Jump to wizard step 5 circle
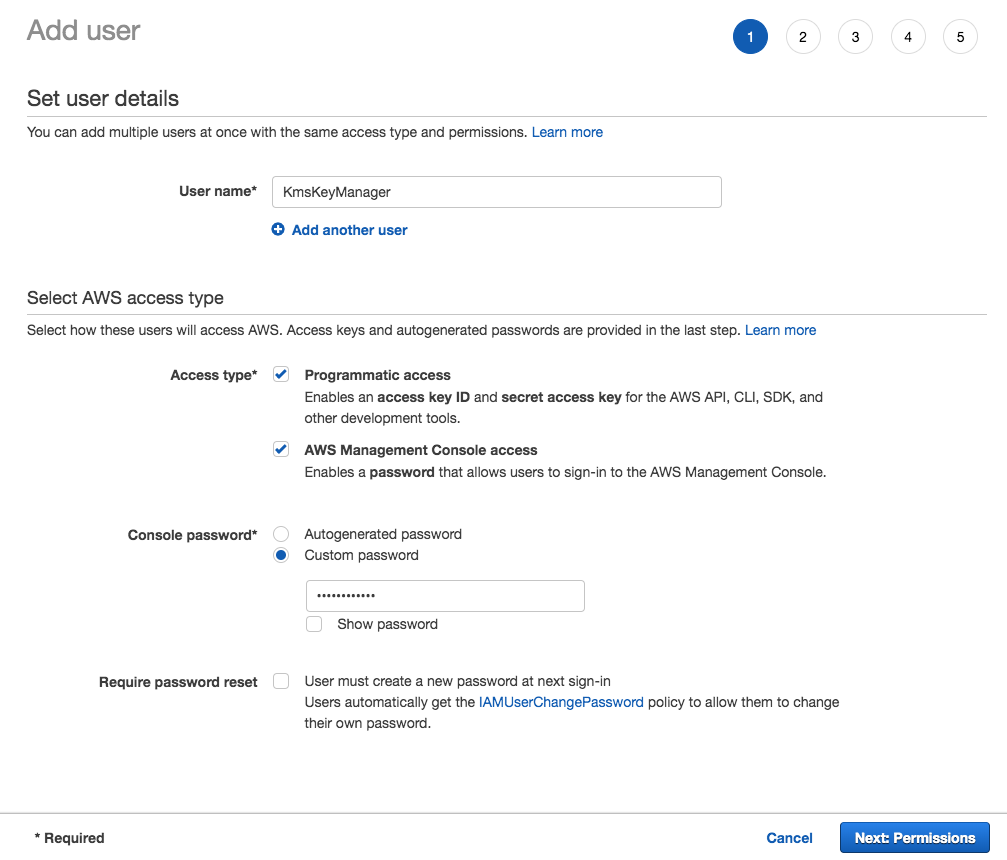 961,37
